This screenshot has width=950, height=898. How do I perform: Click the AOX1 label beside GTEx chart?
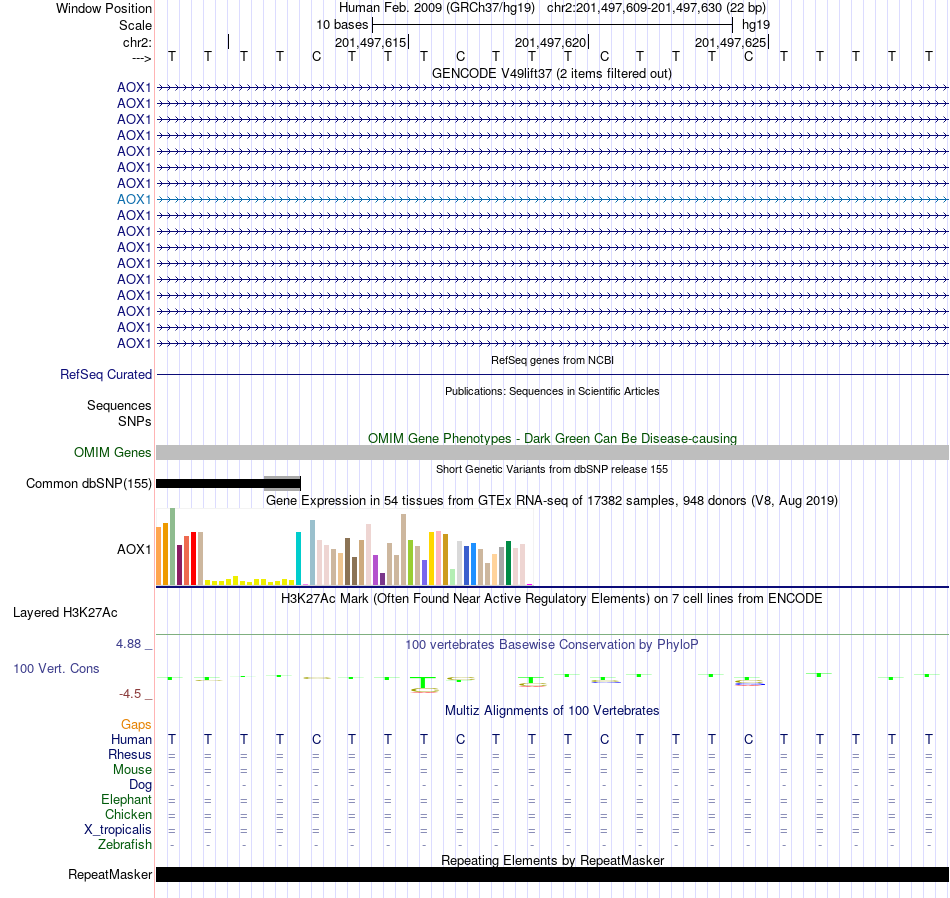pos(134,550)
